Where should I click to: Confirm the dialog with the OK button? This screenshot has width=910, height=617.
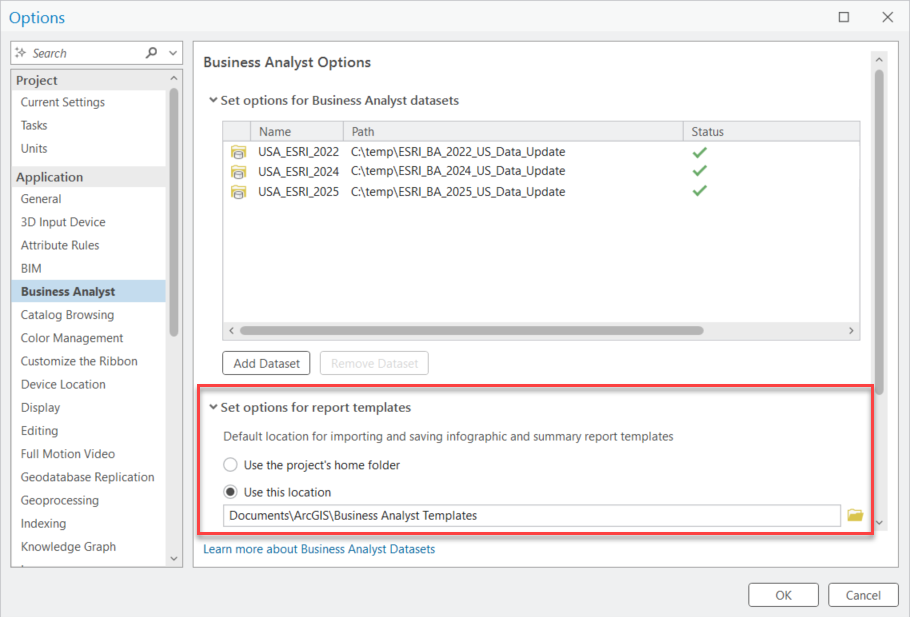tap(783, 595)
